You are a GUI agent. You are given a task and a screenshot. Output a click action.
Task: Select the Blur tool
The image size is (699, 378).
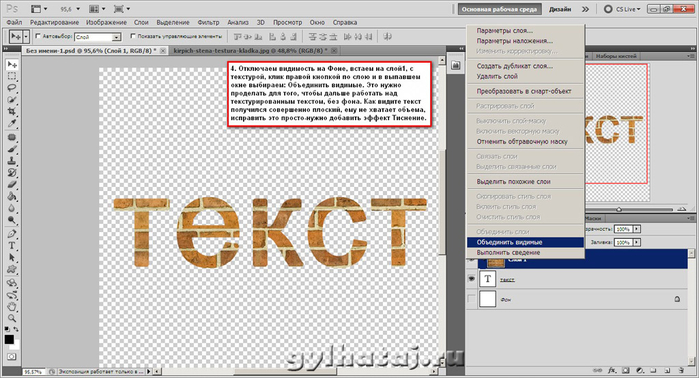pyautogui.click(x=12, y=208)
